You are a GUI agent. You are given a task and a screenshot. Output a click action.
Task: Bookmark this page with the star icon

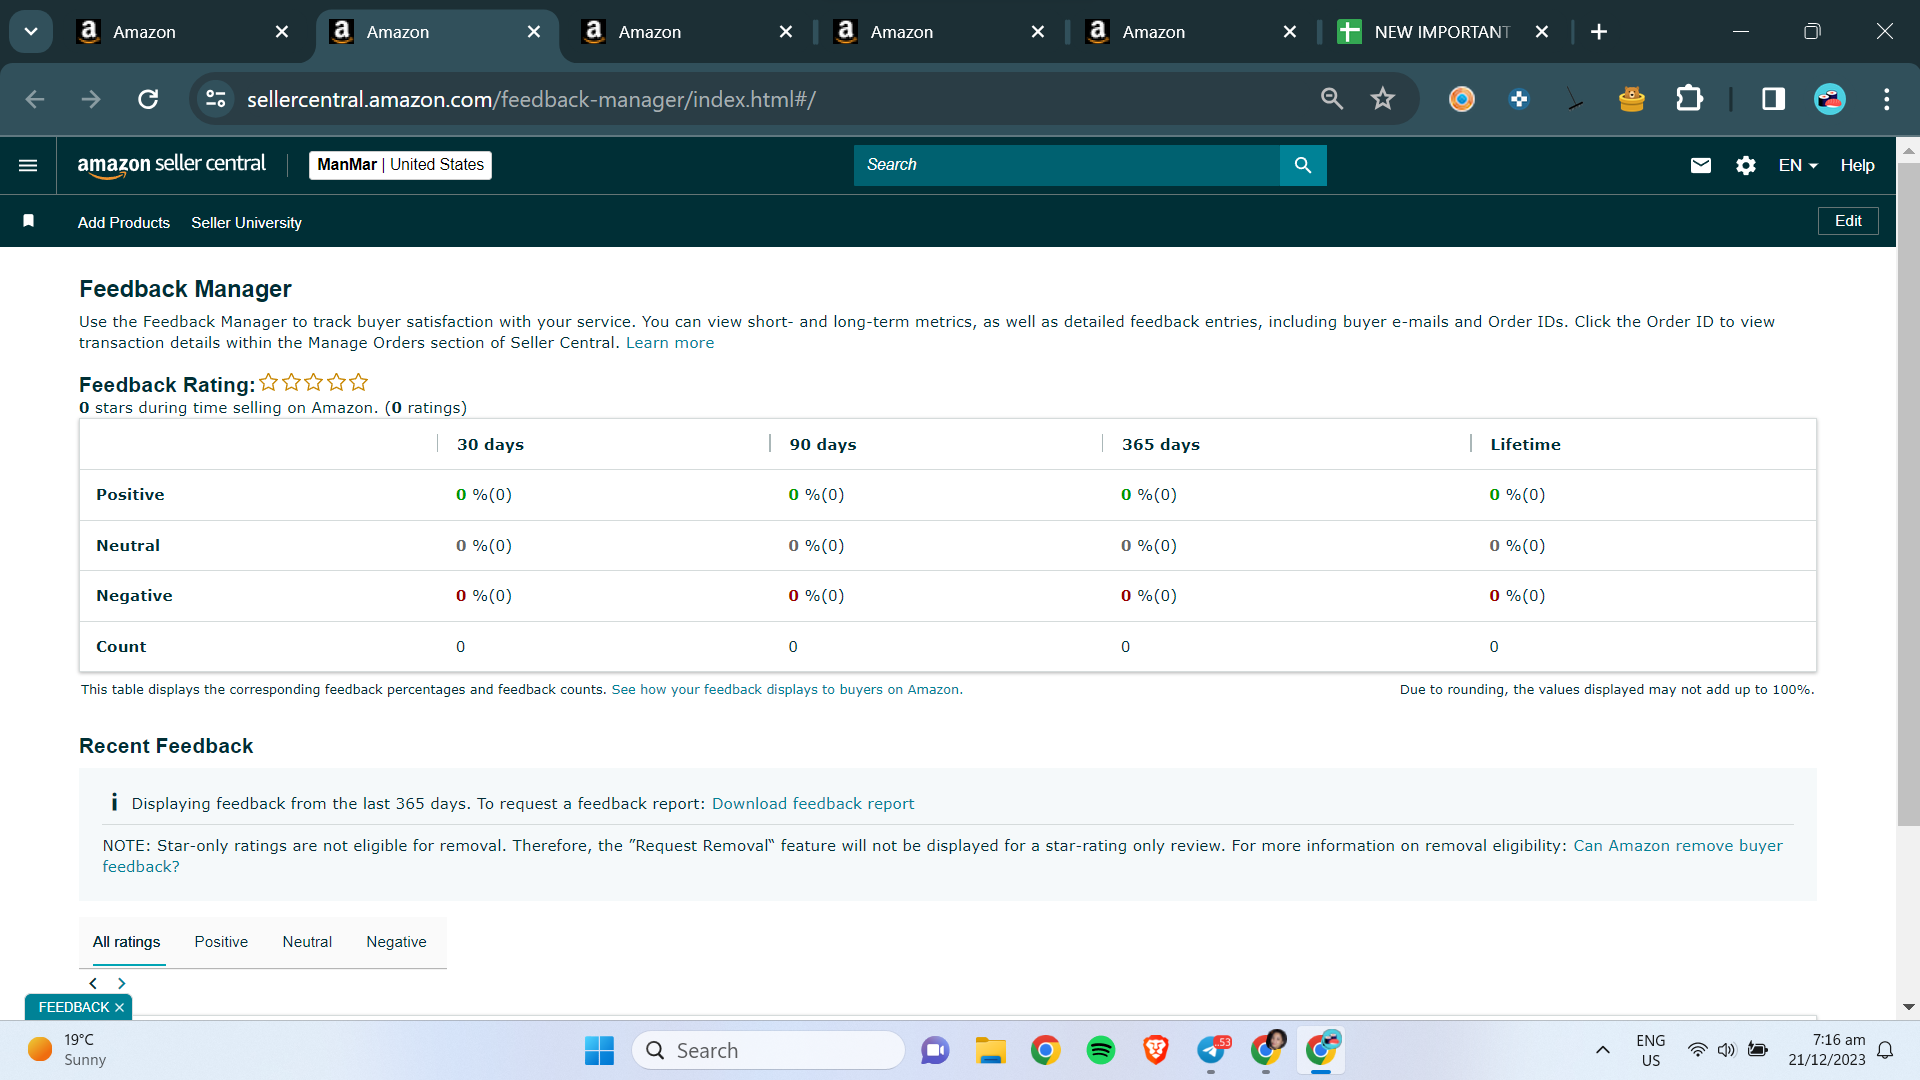coord(1383,99)
